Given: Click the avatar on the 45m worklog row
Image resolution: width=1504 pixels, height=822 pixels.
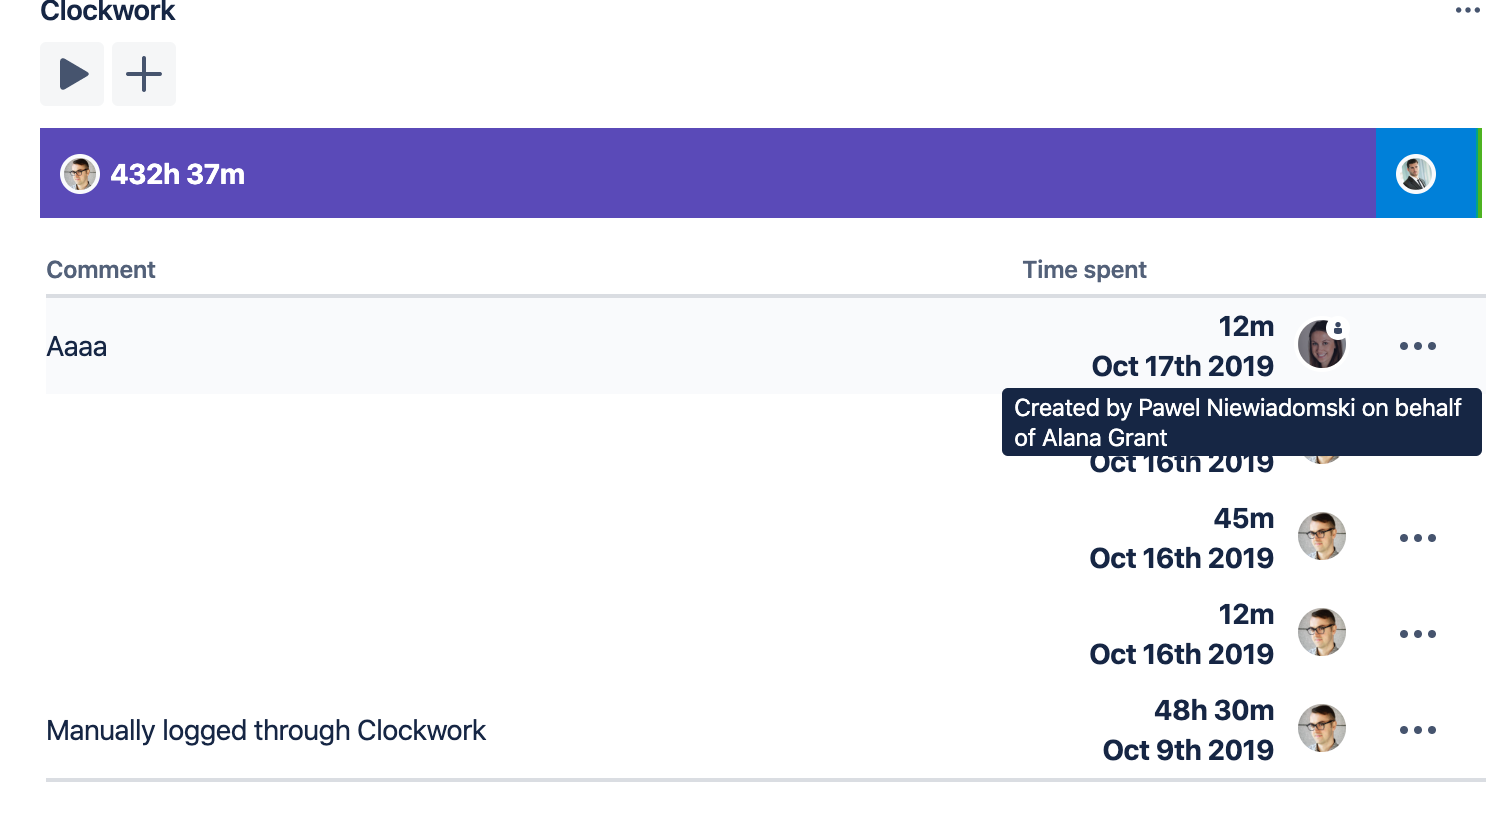Looking at the screenshot, I should [1321, 537].
